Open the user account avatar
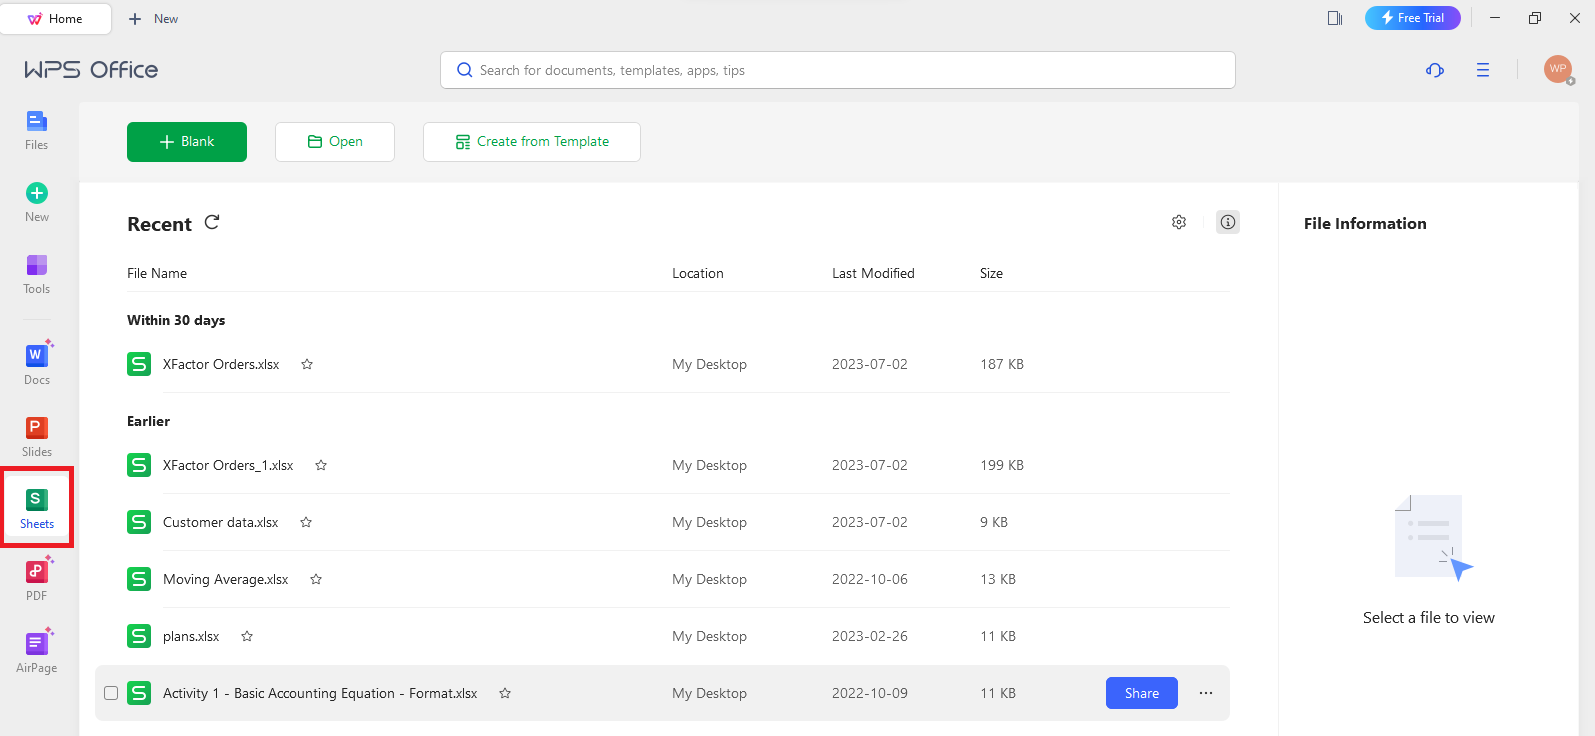This screenshot has width=1595, height=736. (x=1558, y=69)
